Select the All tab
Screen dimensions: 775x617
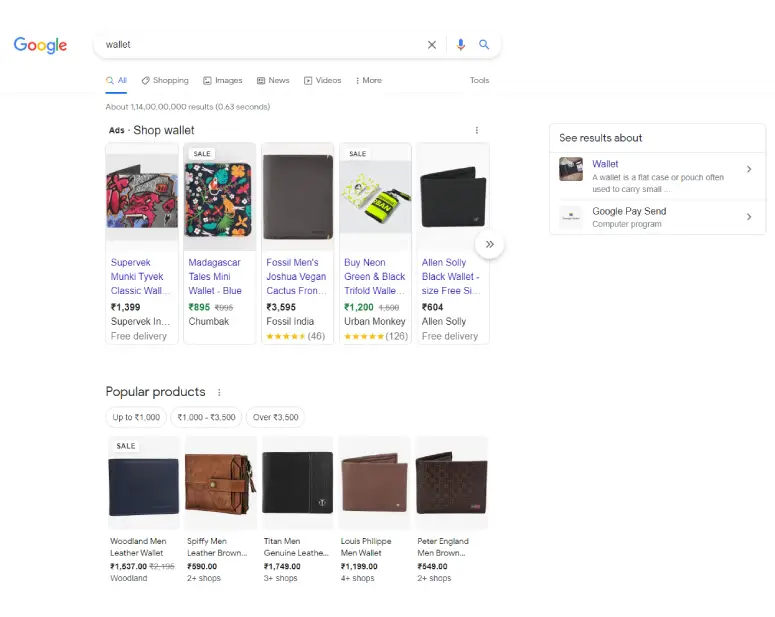point(116,81)
